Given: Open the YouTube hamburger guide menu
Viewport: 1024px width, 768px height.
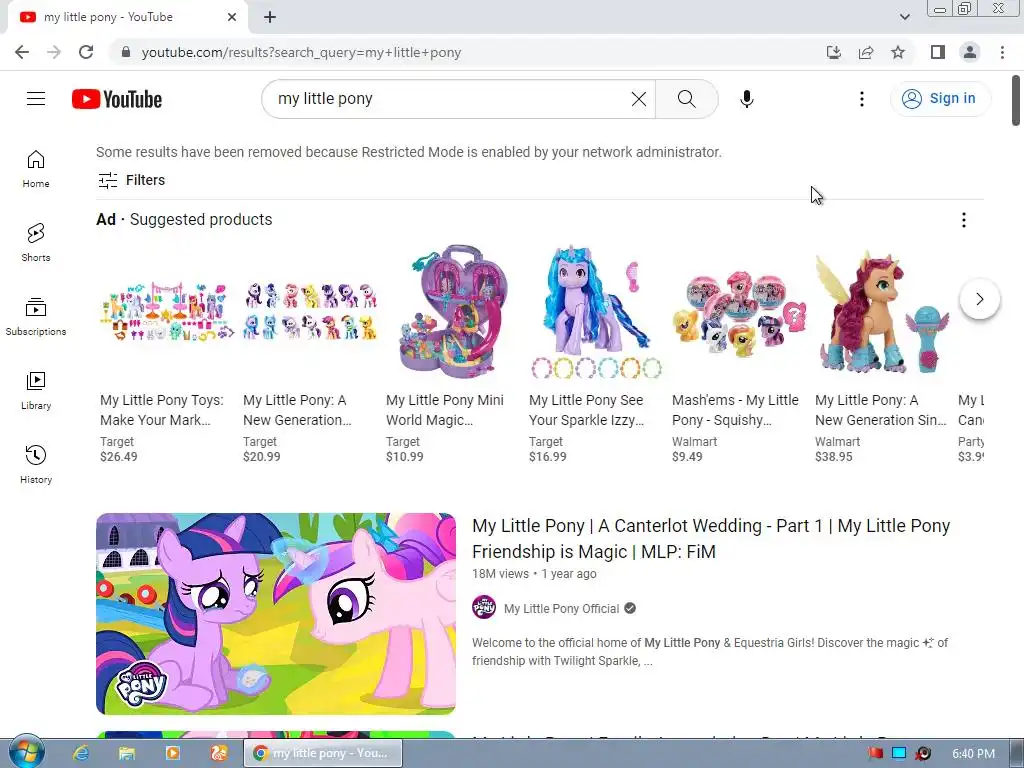Looking at the screenshot, I should (36, 99).
